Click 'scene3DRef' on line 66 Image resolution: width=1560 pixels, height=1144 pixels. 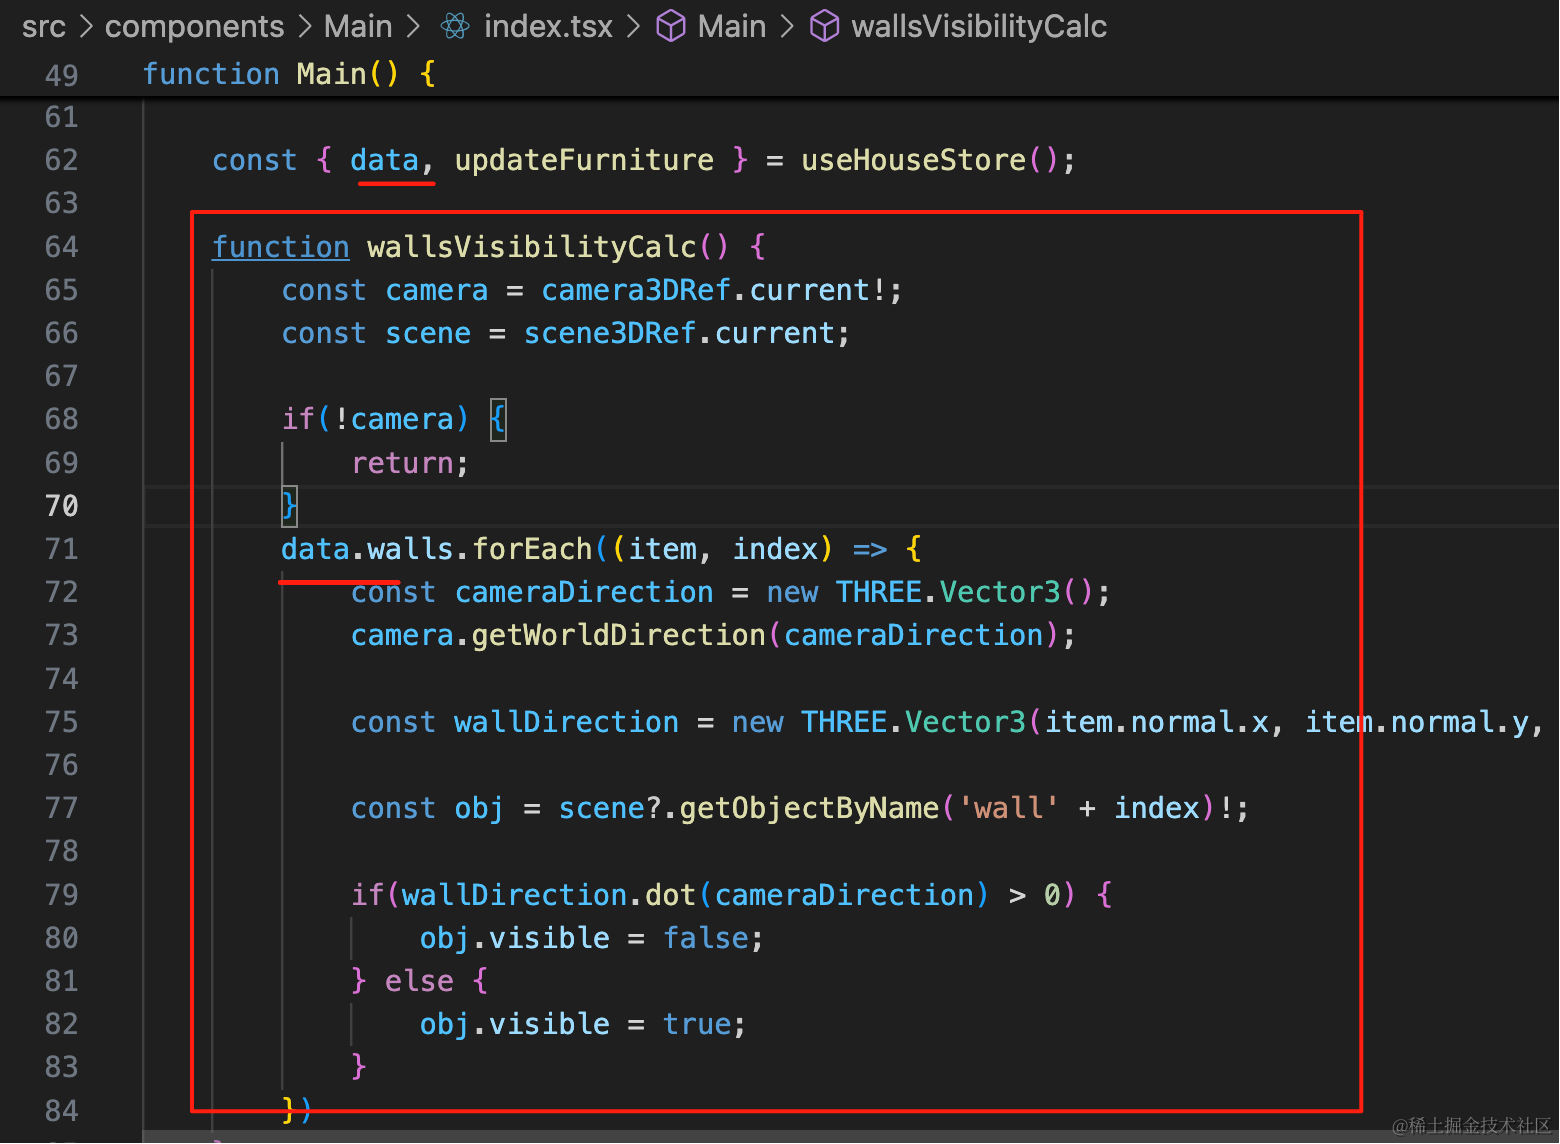610,333
